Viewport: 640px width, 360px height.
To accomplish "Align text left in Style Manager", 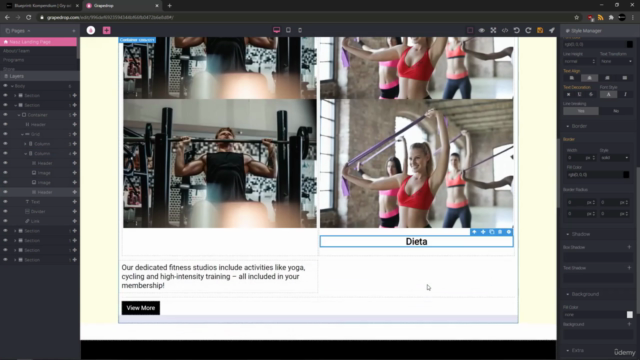I will (x=571, y=78).
